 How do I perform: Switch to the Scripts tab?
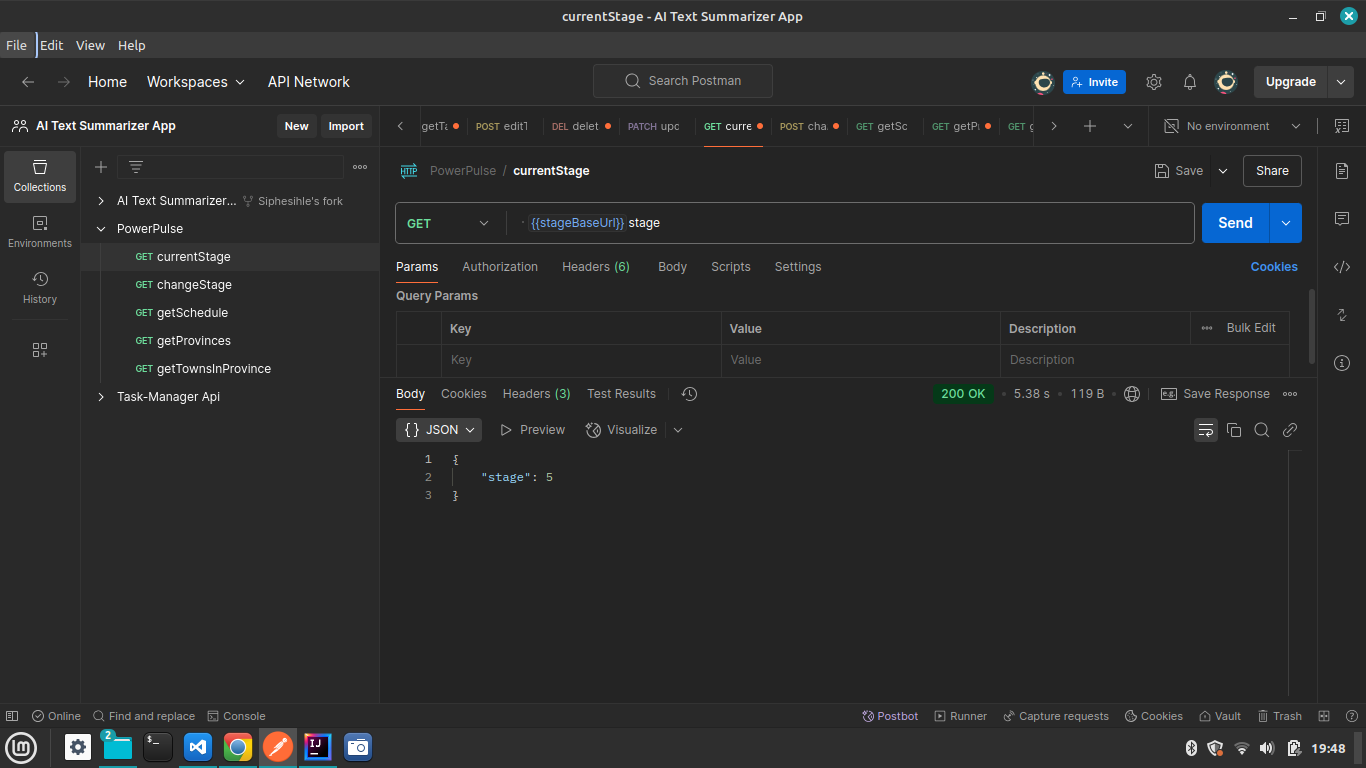tap(731, 267)
